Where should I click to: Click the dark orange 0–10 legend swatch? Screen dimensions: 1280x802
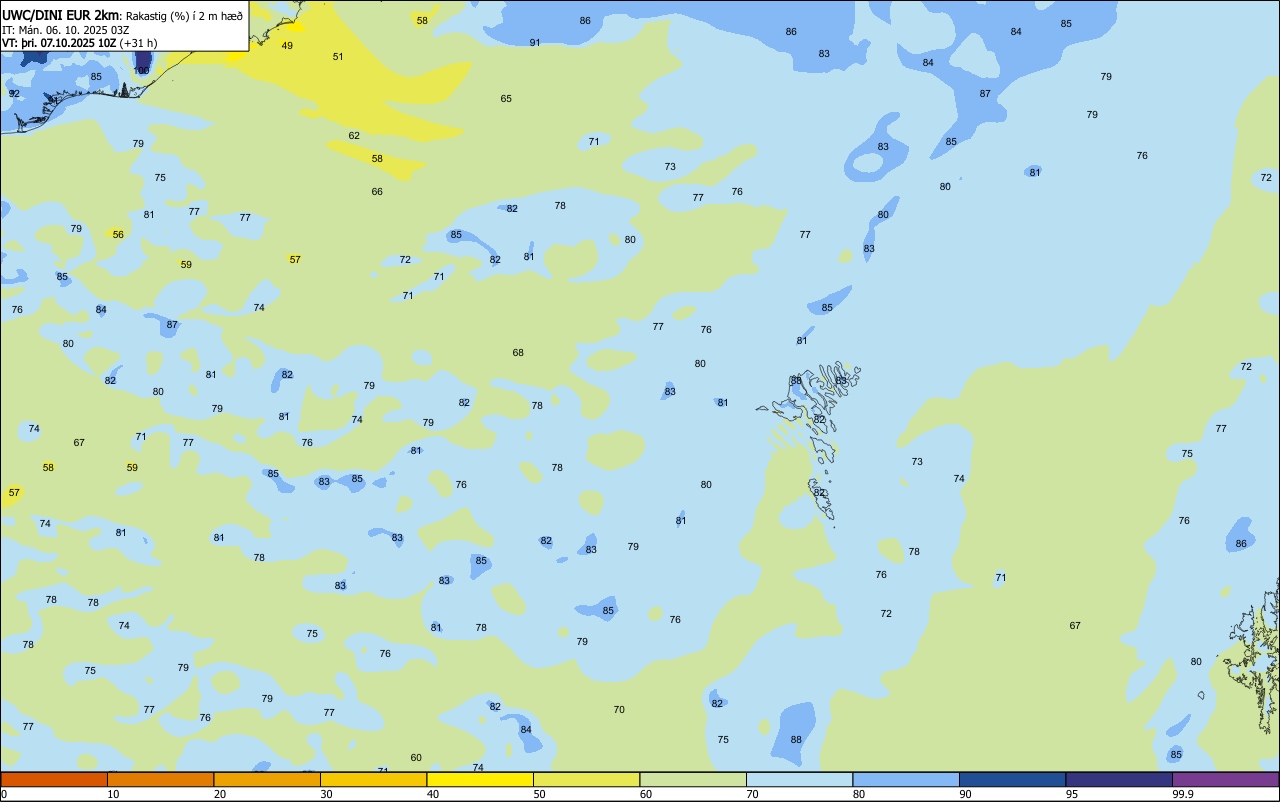point(54,779)
